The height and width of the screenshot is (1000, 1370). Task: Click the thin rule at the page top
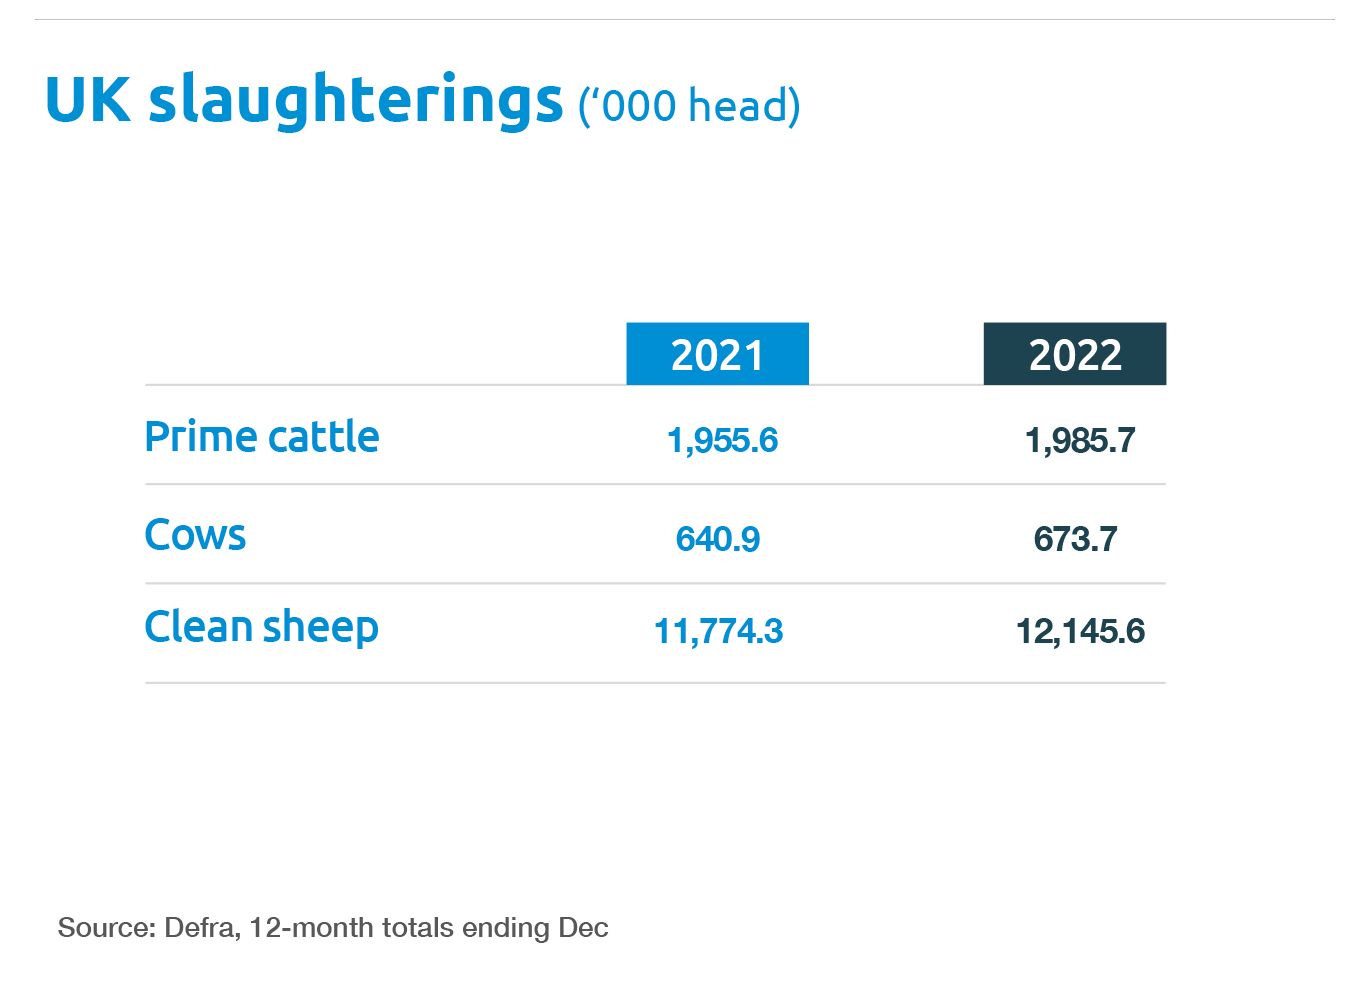(685, 19)
